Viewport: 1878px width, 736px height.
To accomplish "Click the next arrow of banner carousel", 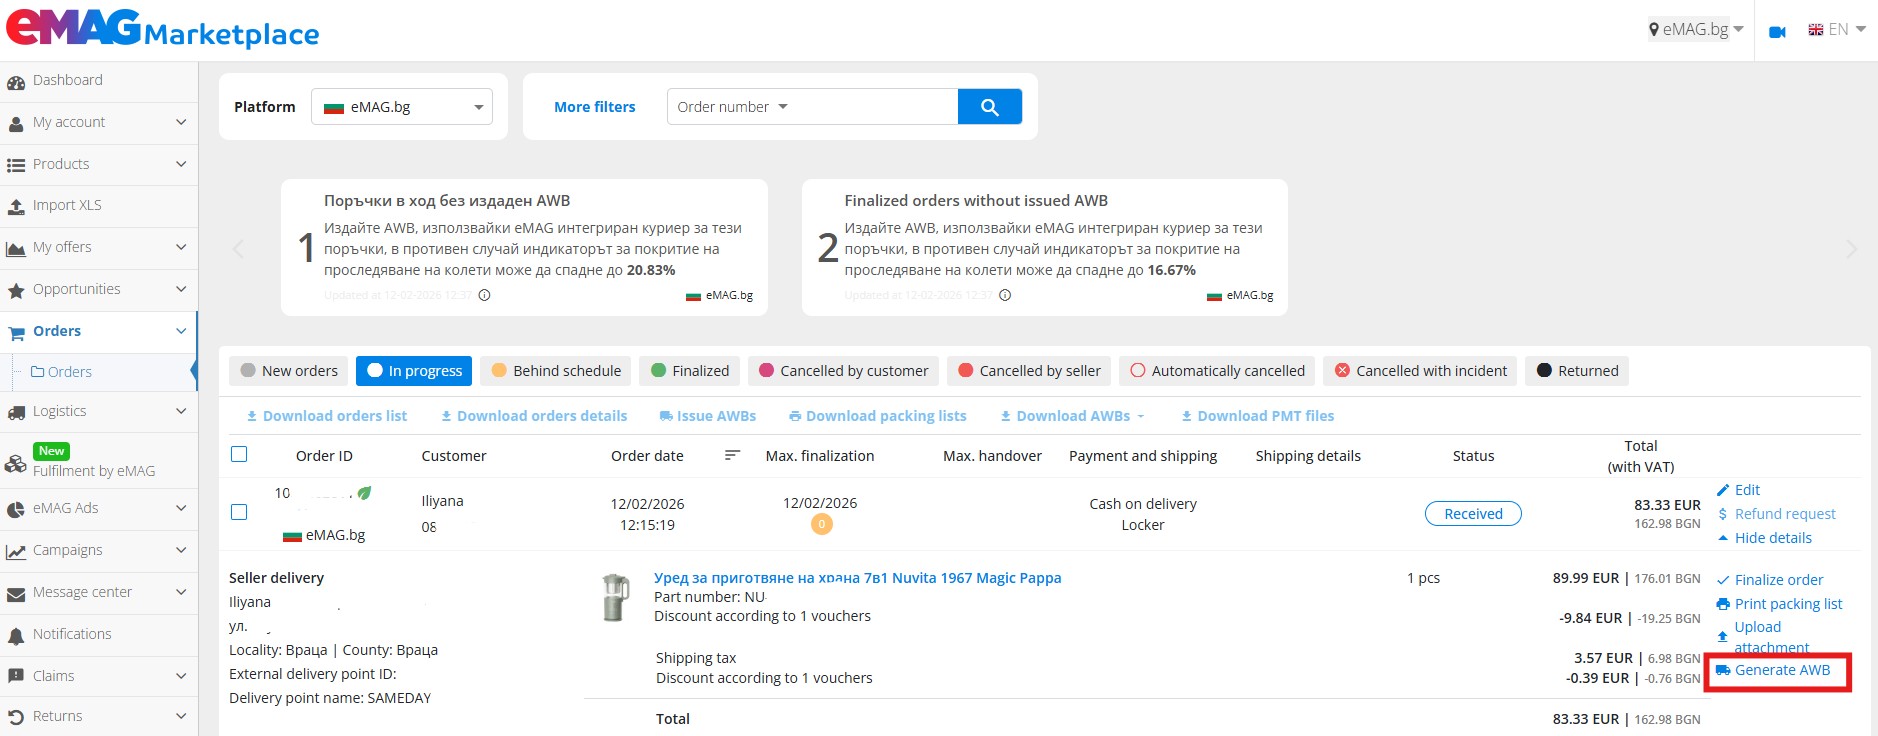I will 1851,249.
